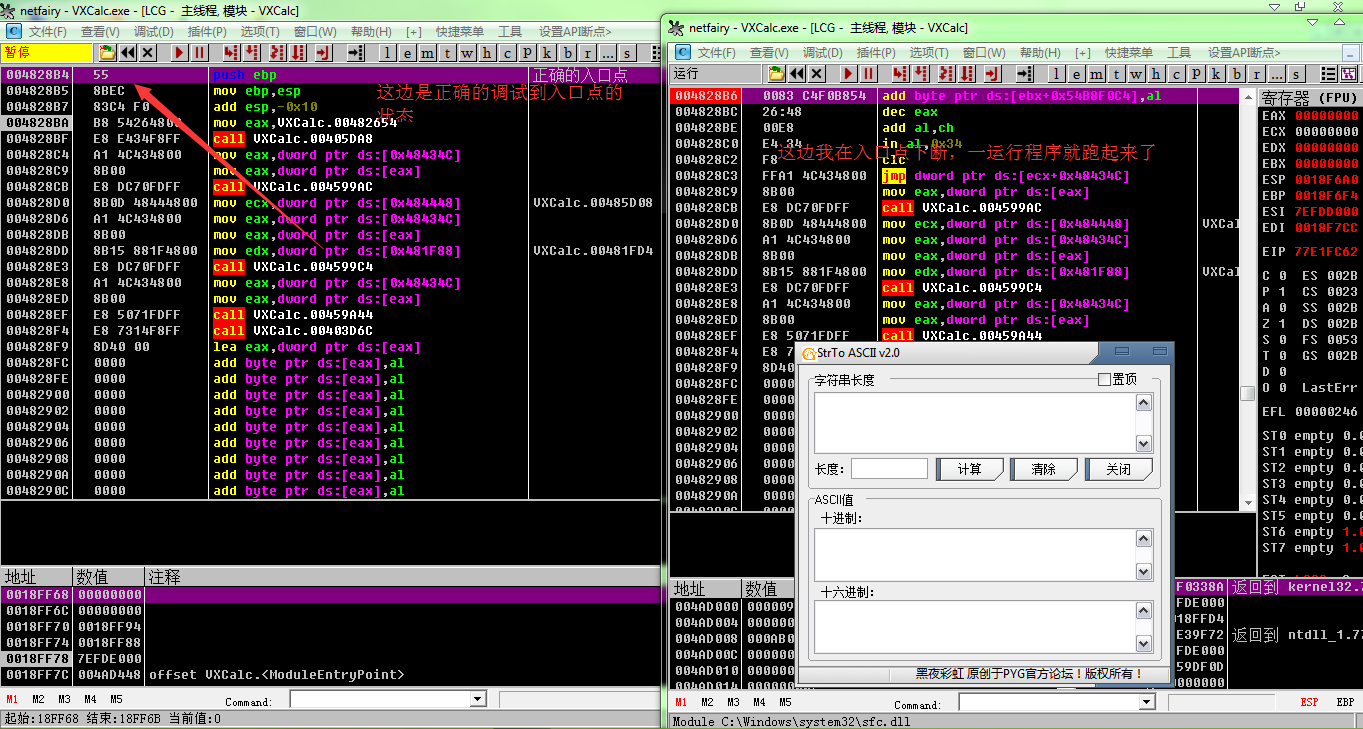Restart the program in left debugger toolbar
This screenshot has width=1363, height=729.
click(127, 53)
